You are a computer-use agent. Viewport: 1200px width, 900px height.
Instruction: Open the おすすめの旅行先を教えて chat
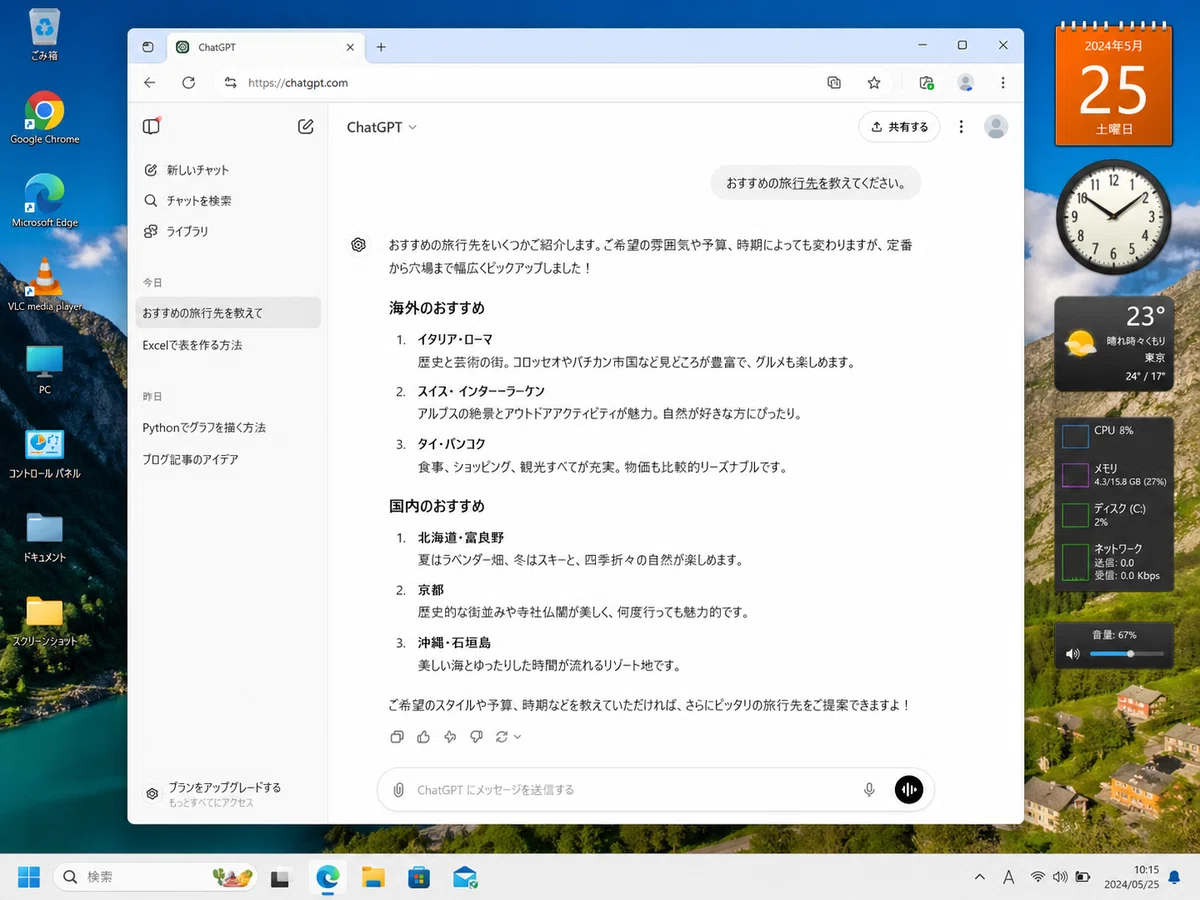point(228,313)
